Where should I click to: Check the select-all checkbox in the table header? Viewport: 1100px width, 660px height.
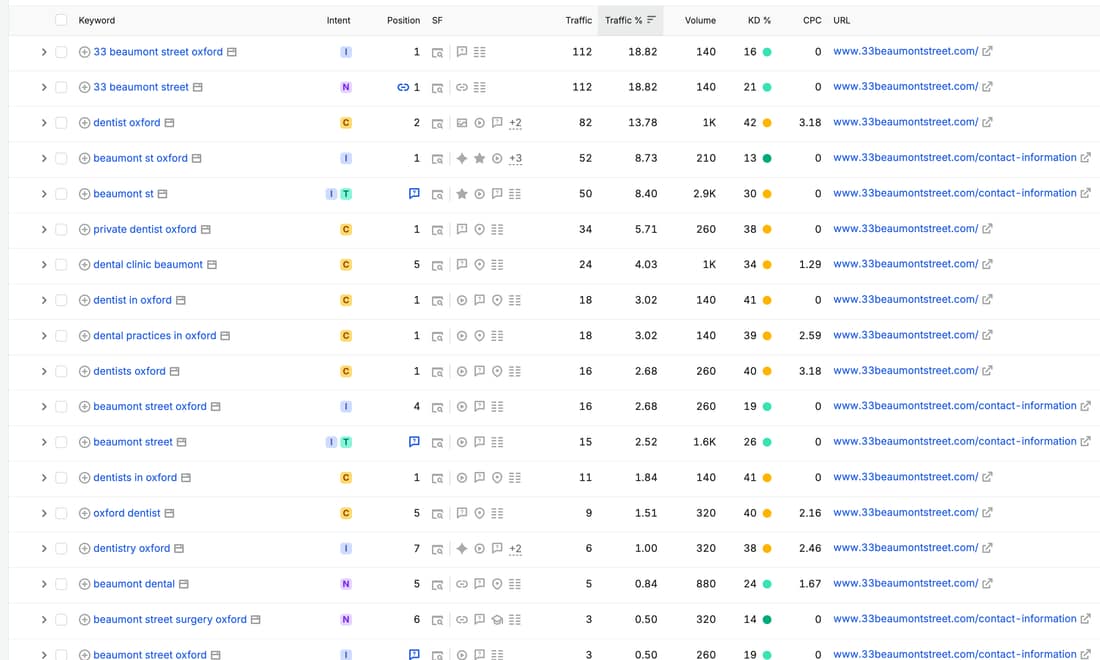pos(61,20)
